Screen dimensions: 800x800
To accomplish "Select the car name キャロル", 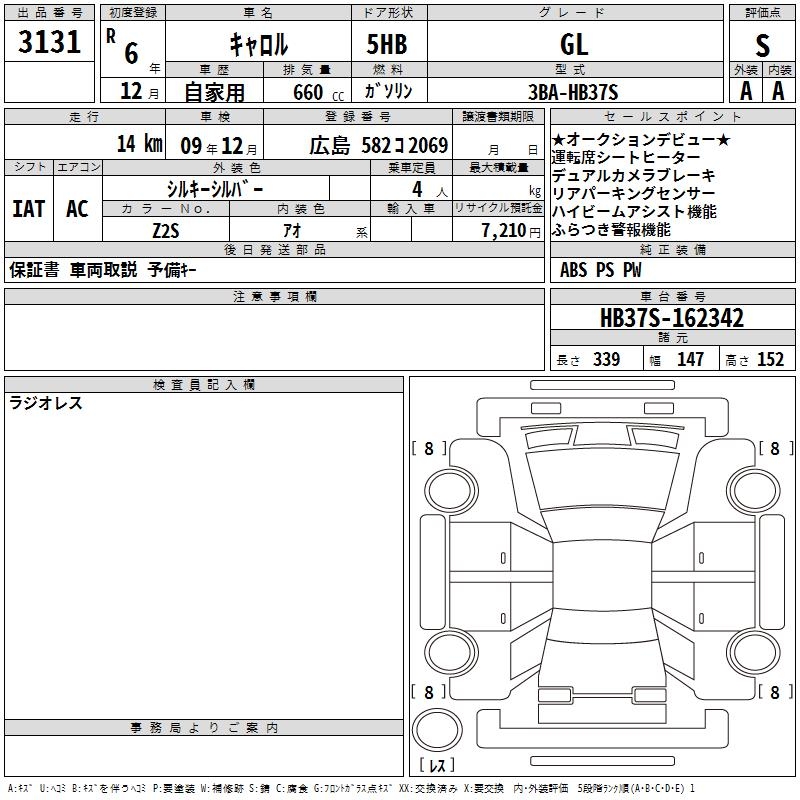I will click(x=259, y=44).
